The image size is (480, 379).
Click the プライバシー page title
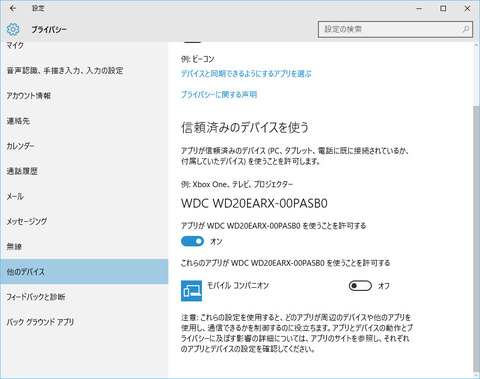pyautogui.click(x=49, y=29)
